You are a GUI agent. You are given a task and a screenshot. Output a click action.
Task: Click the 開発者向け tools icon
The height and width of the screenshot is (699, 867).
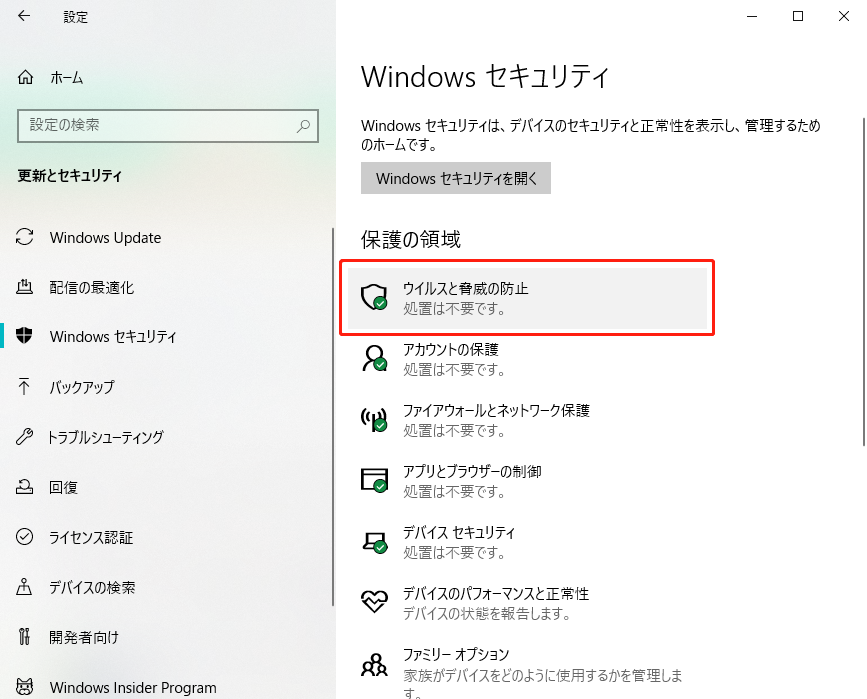tap(24, 637)
